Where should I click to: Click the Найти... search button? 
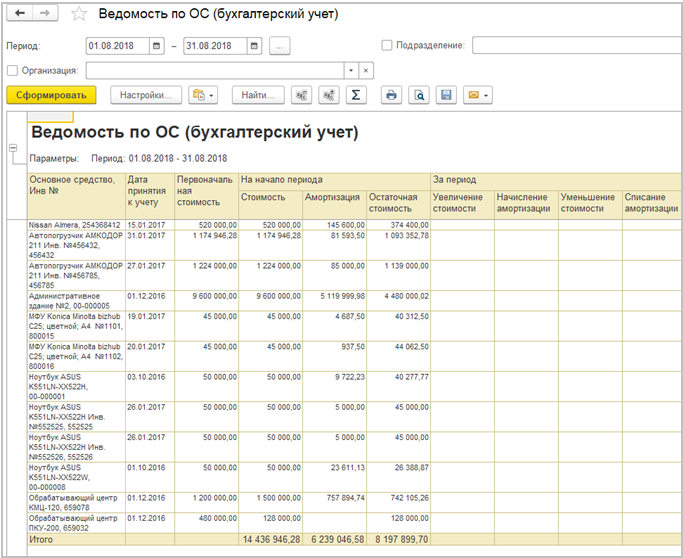258,95
